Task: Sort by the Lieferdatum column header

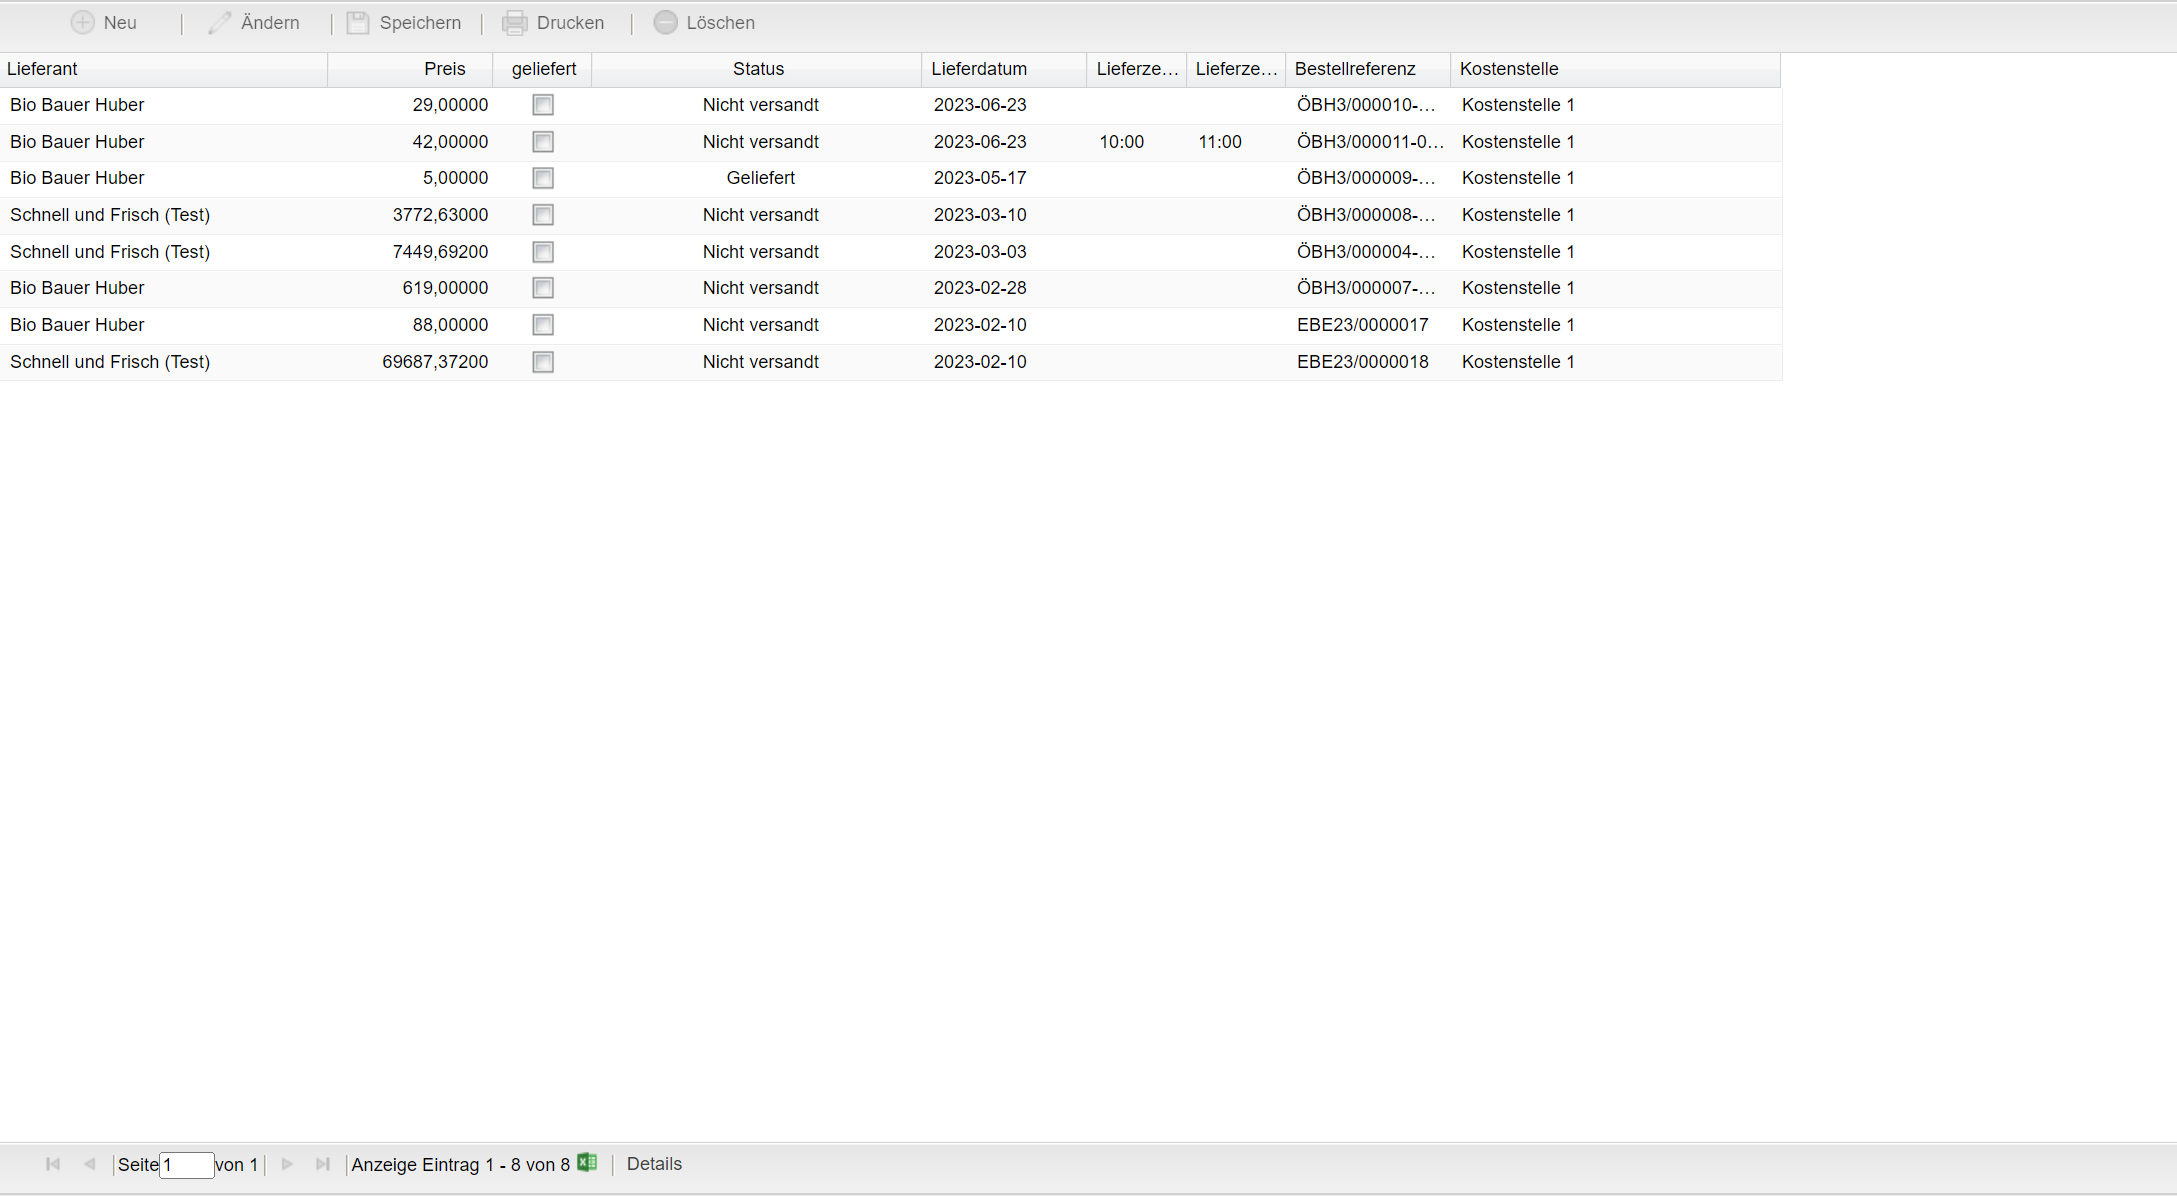Action: [978, 69]
